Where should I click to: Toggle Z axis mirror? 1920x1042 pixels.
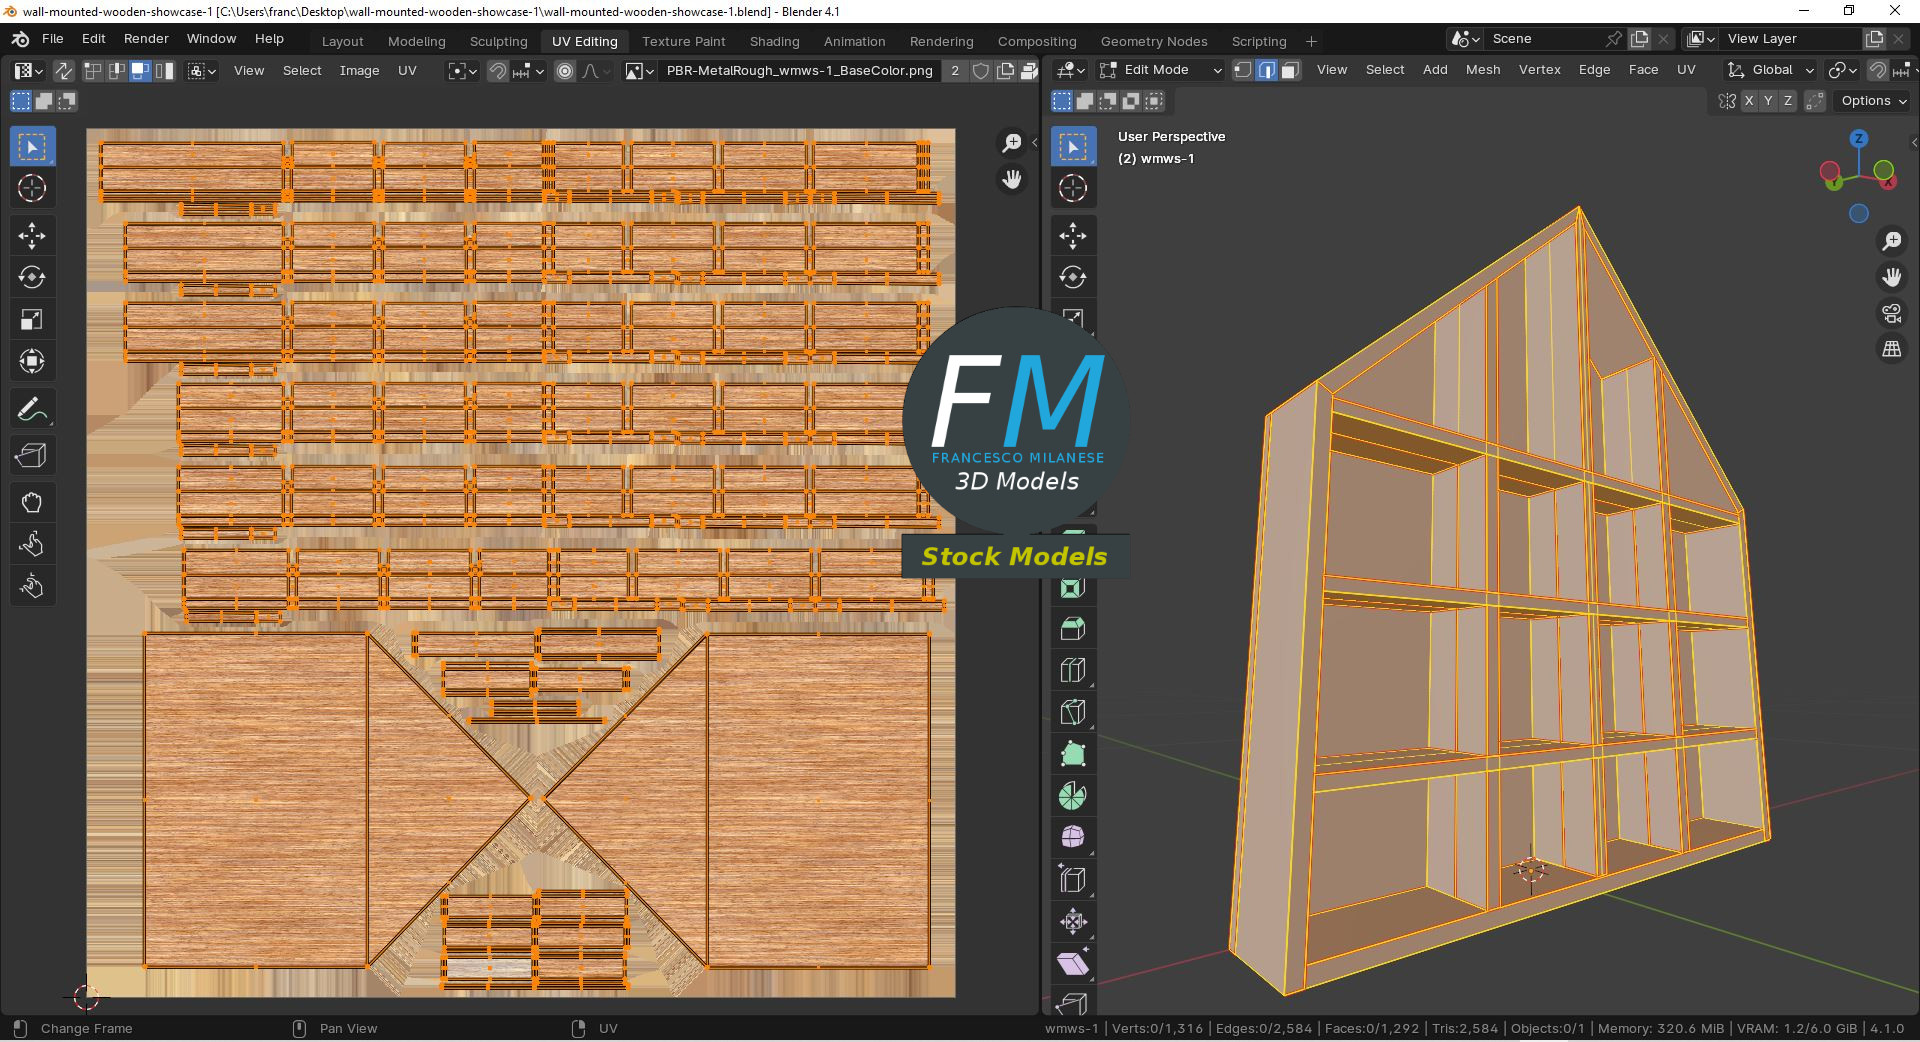tap(1788, 101)
